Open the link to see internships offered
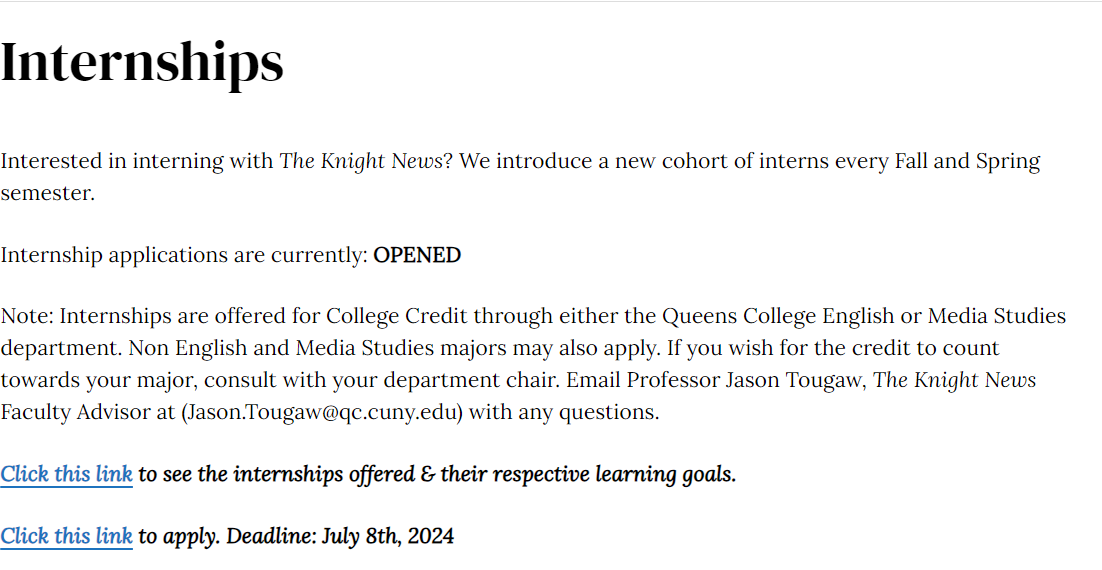This screenshot has height=570, width=1102. pyautogui.click(x=66, y=474)
